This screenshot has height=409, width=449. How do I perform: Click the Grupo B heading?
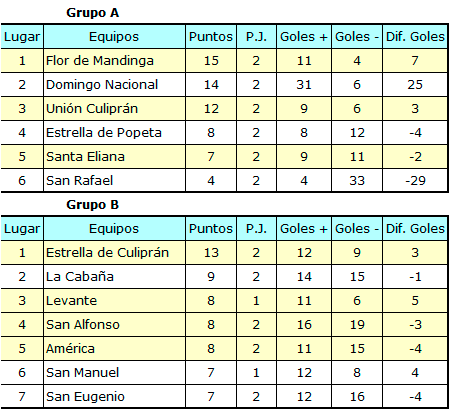point(92,204)
